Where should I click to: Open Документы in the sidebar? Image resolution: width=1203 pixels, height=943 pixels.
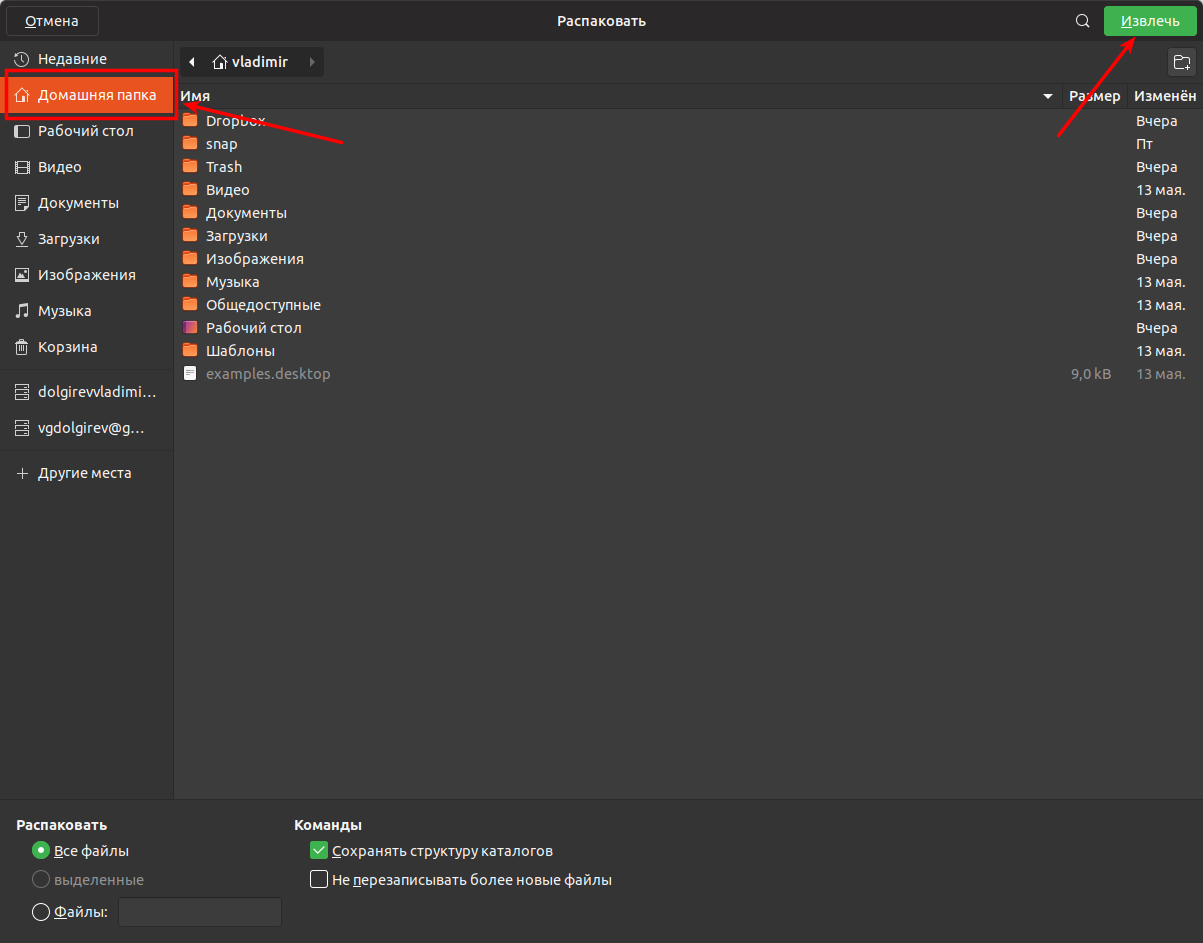point(86,203)
